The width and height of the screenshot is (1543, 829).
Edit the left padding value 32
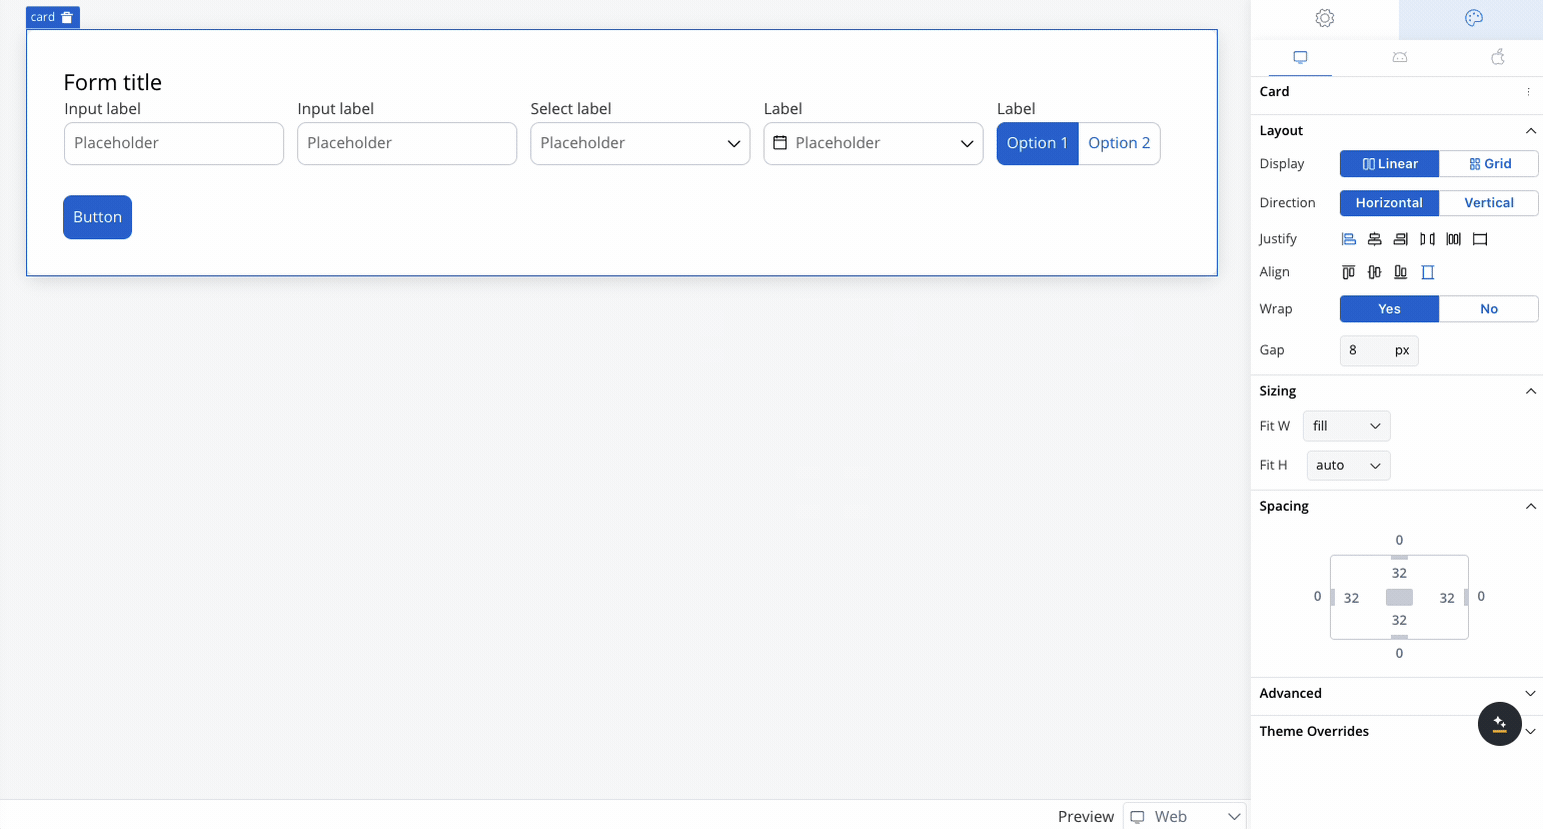click(x=1351, y=598)
